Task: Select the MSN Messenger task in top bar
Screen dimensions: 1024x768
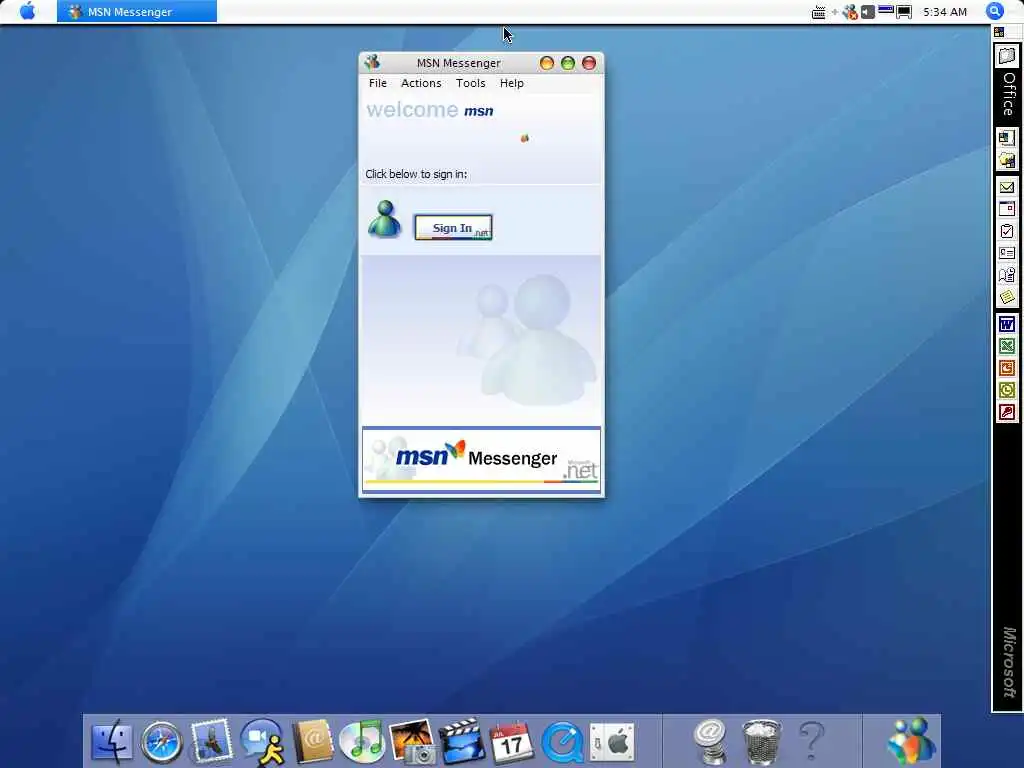Action: pyautogui.click(x=136, y=12)
